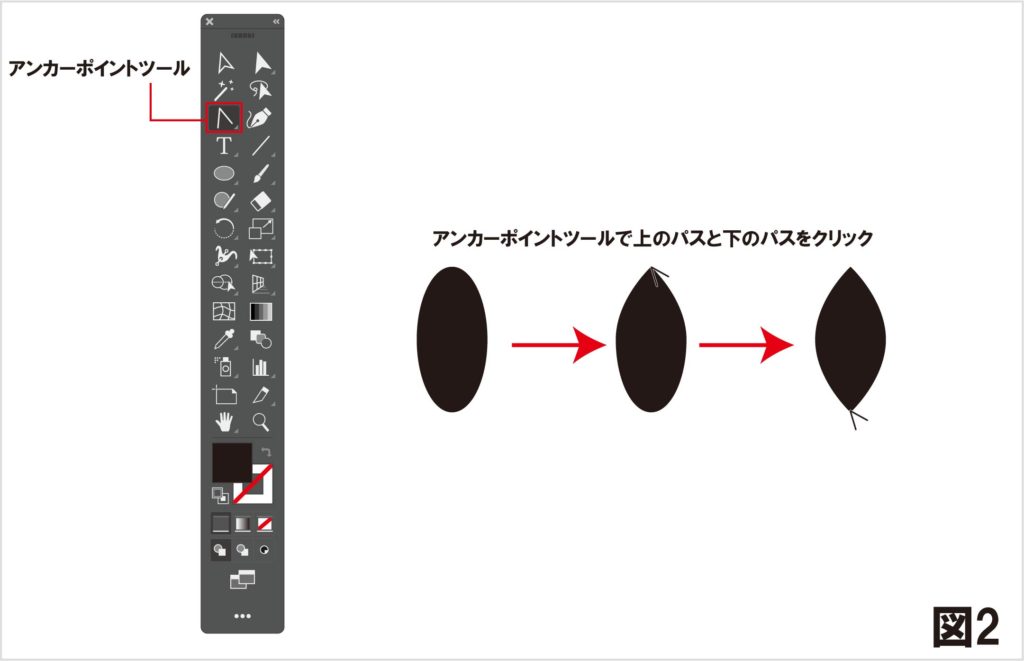This screenshot has height=661, width=1024.
Task: Select the Pen tool
Action: pos(260,118)
